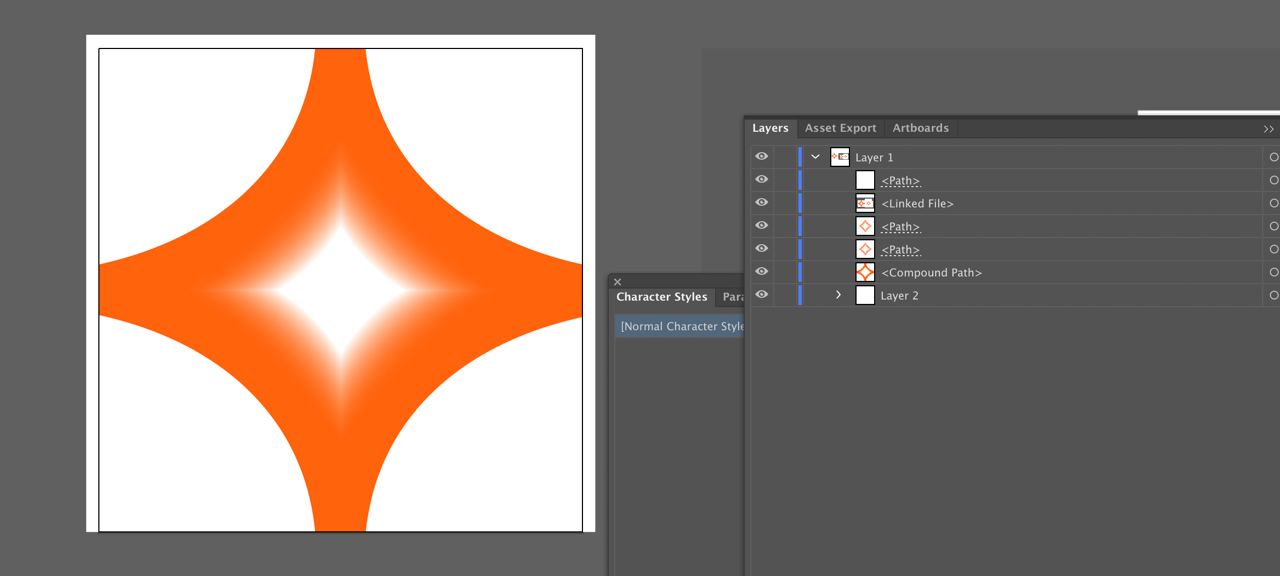Click the Layer 2 white thumbnail
The image size is (1280, 576).
(865, 295)
